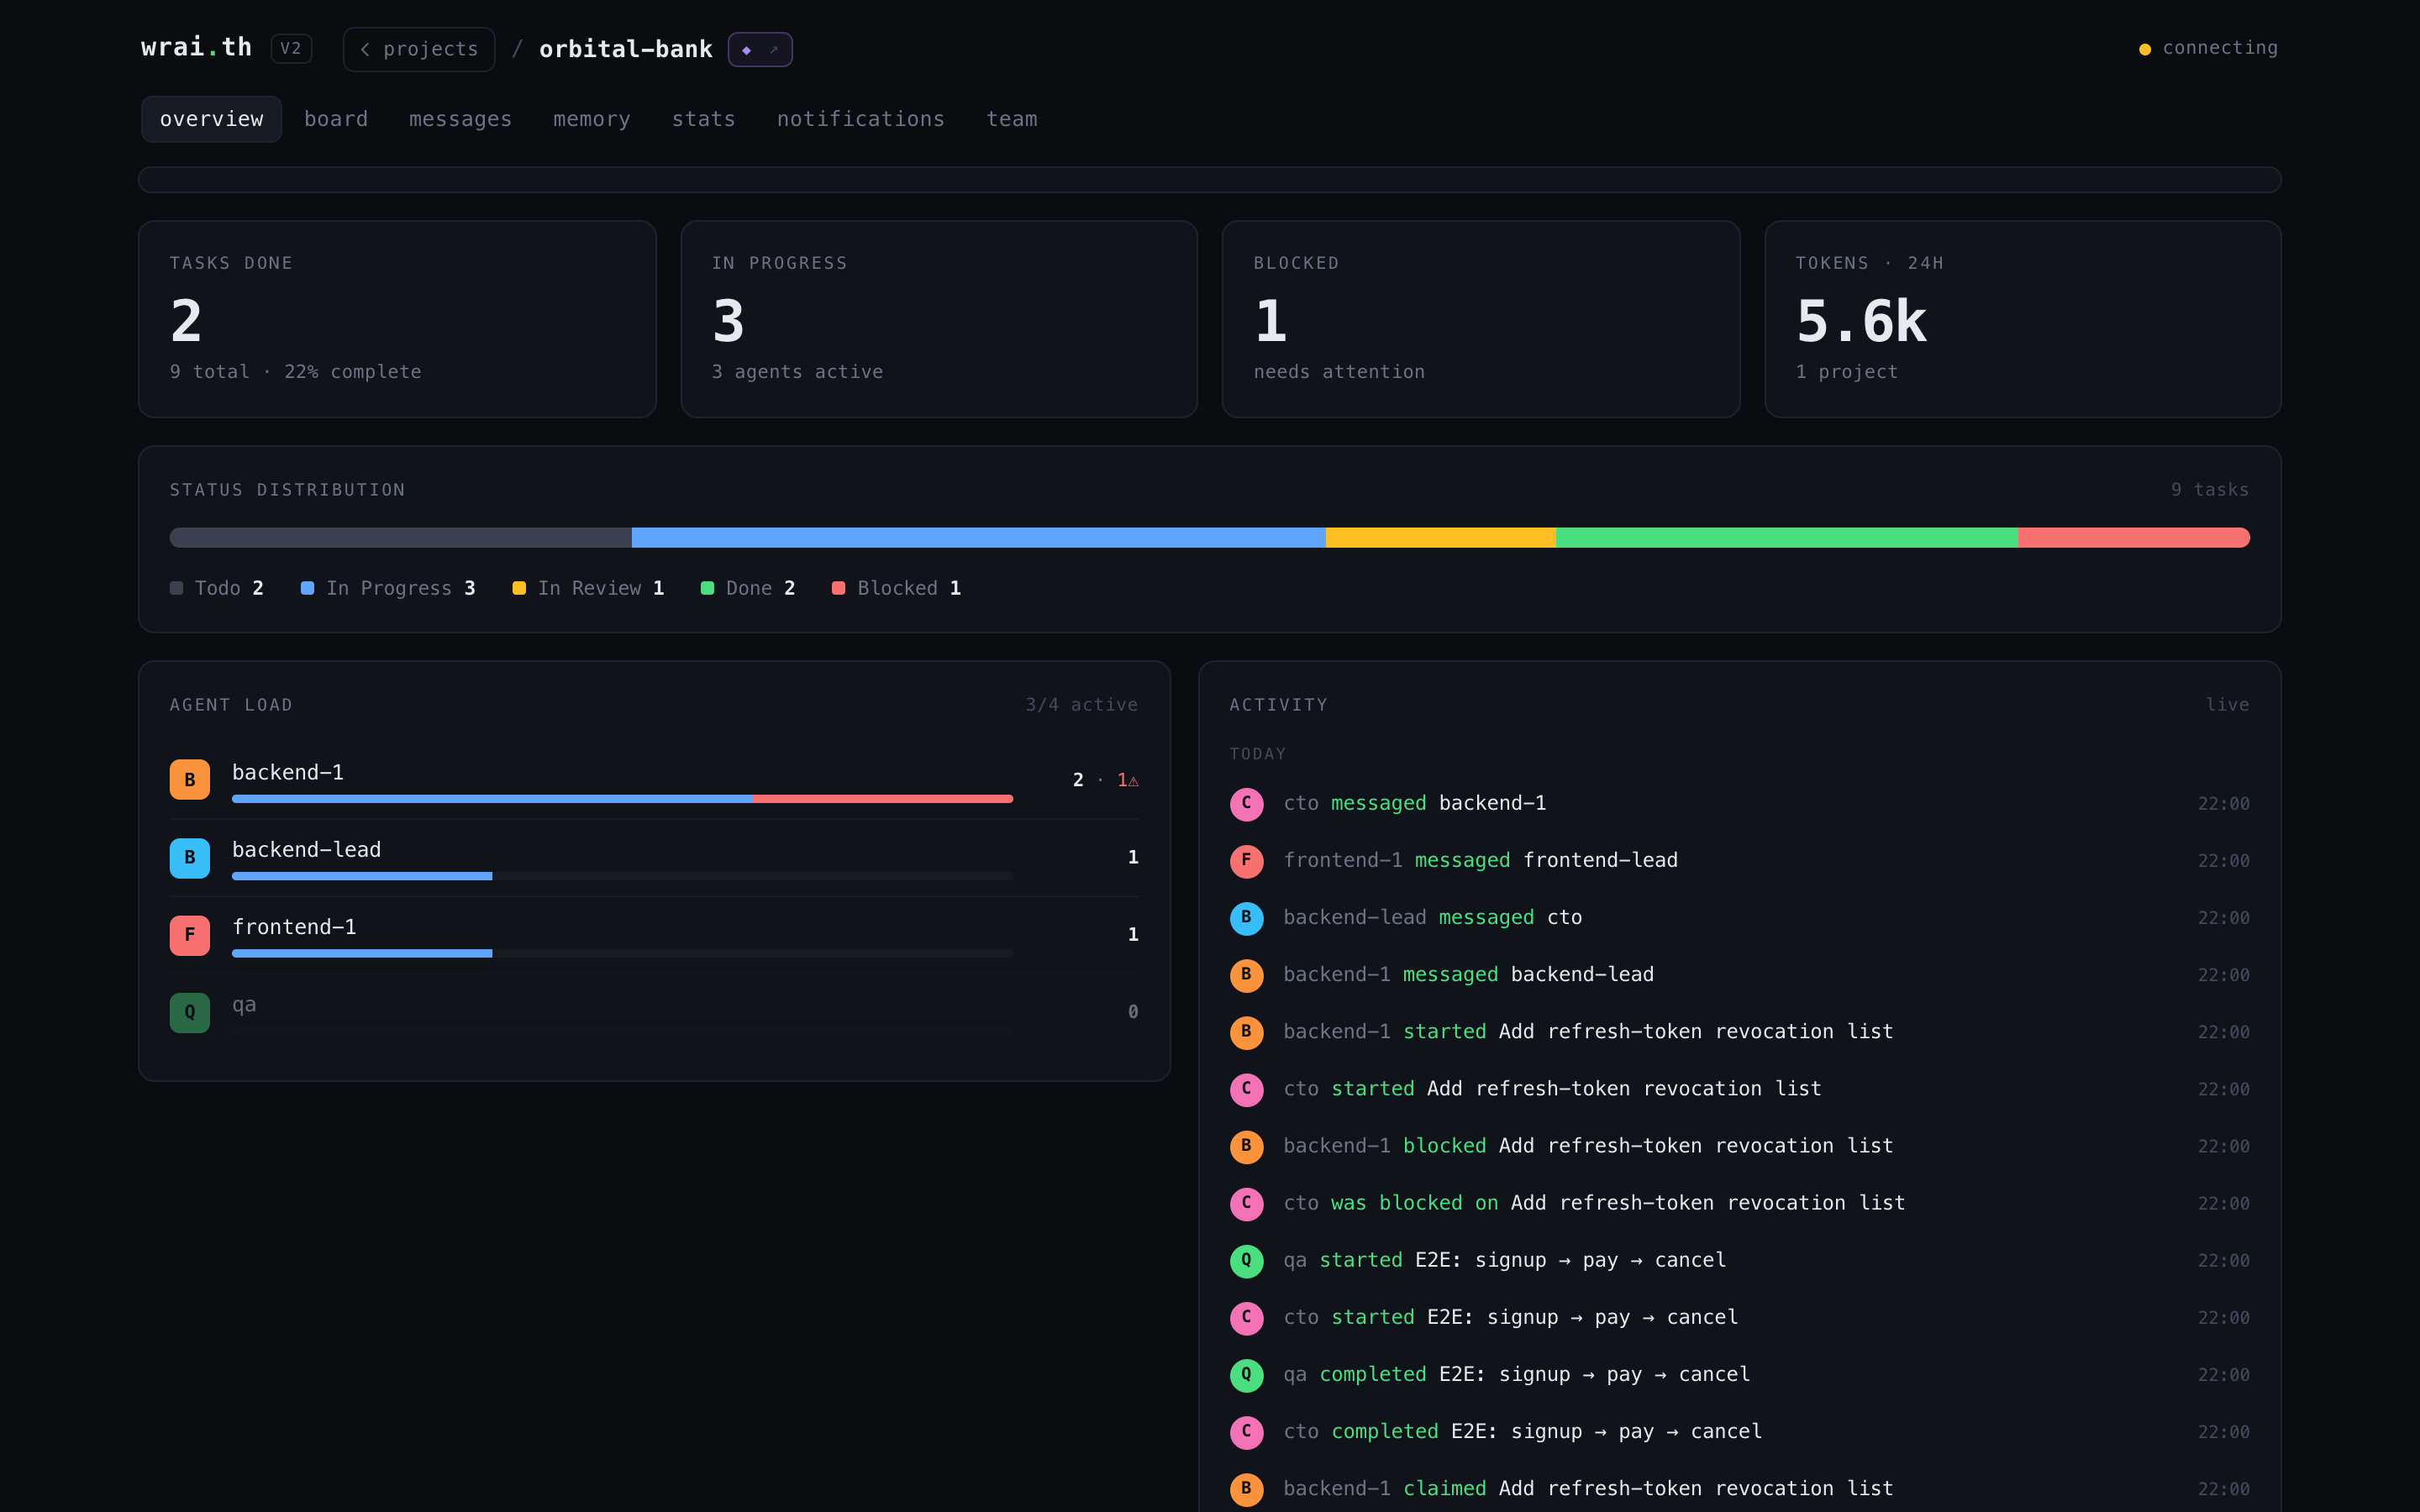Viewport: 2420px width, 1512px height.
Task: Switch to the stats tab
Action: 704,119
